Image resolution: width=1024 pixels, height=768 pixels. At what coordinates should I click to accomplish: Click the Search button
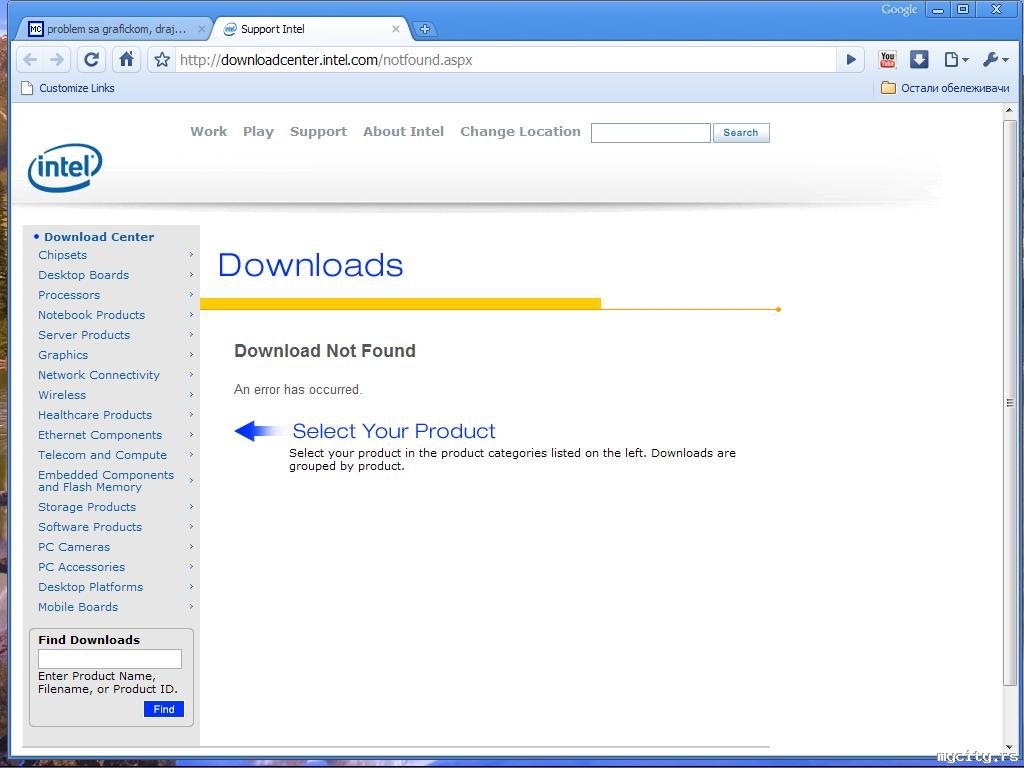pos(741,133)
